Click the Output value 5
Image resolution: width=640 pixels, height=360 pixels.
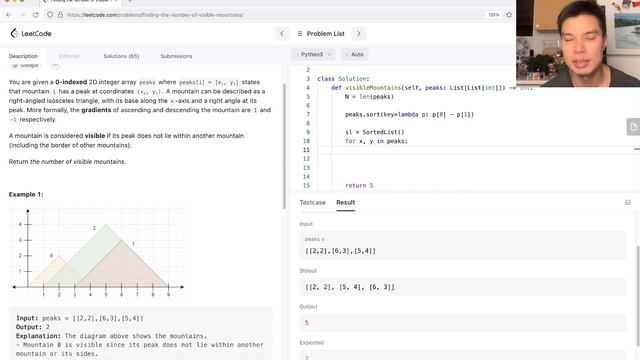tap(307, 323)
